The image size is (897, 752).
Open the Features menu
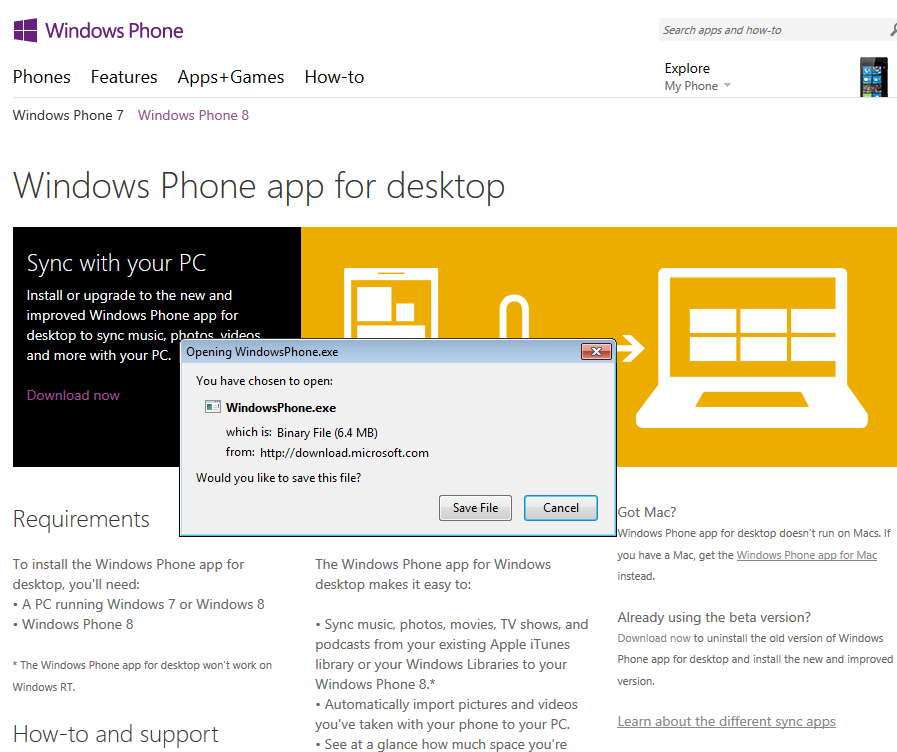124,77
